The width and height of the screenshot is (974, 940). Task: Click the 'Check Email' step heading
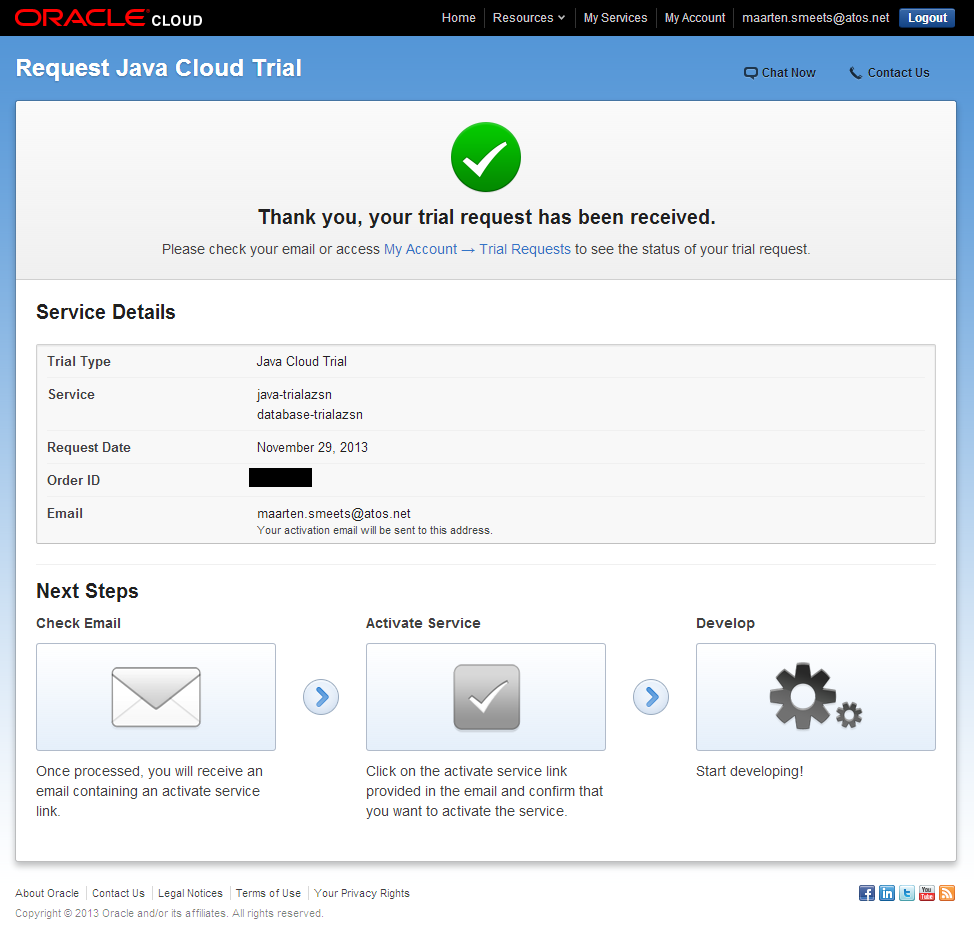78,623
